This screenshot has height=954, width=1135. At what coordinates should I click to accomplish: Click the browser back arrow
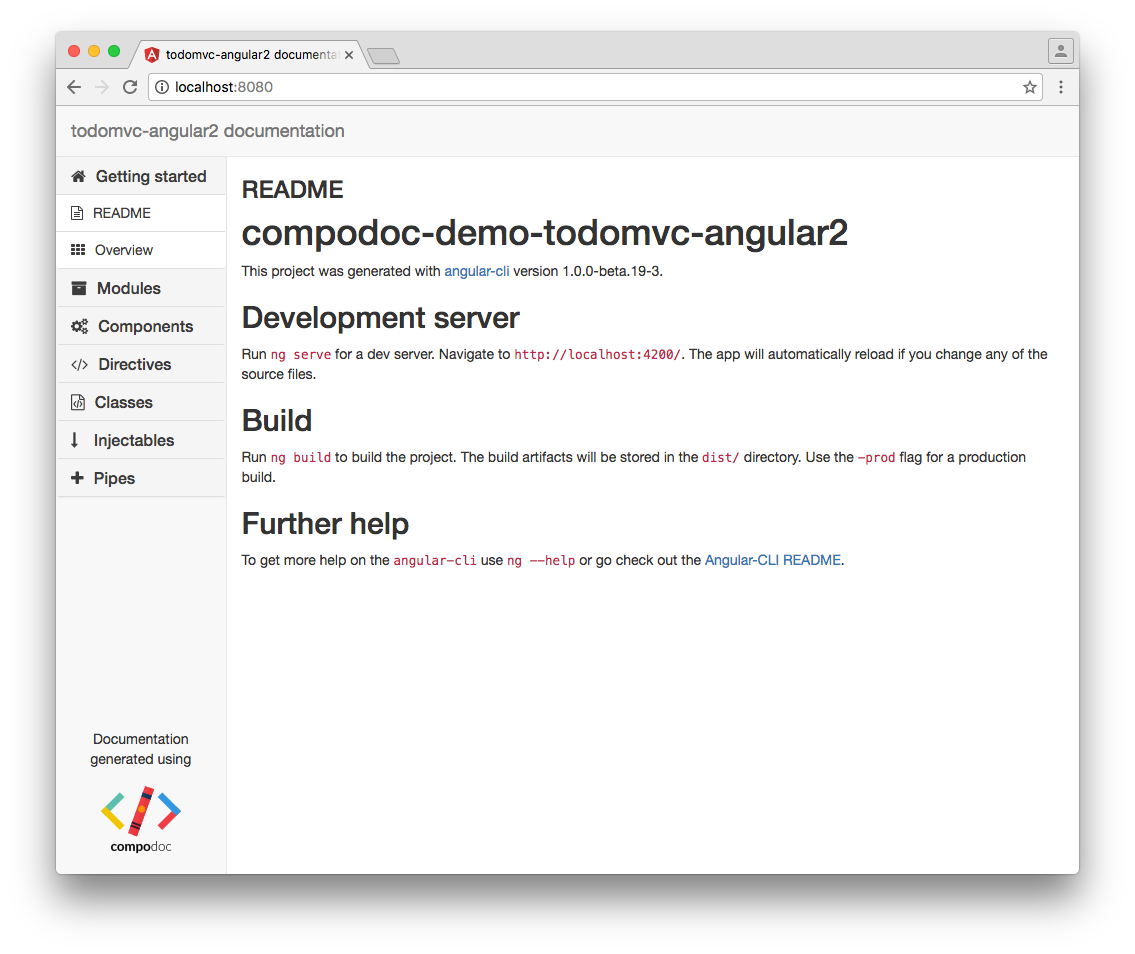click(73, 87)
